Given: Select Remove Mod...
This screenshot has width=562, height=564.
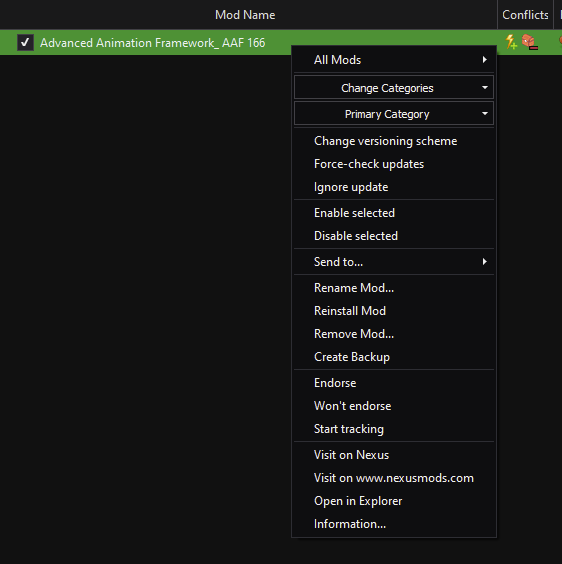Looking at the screenshot, I should [x=394, y=334].
